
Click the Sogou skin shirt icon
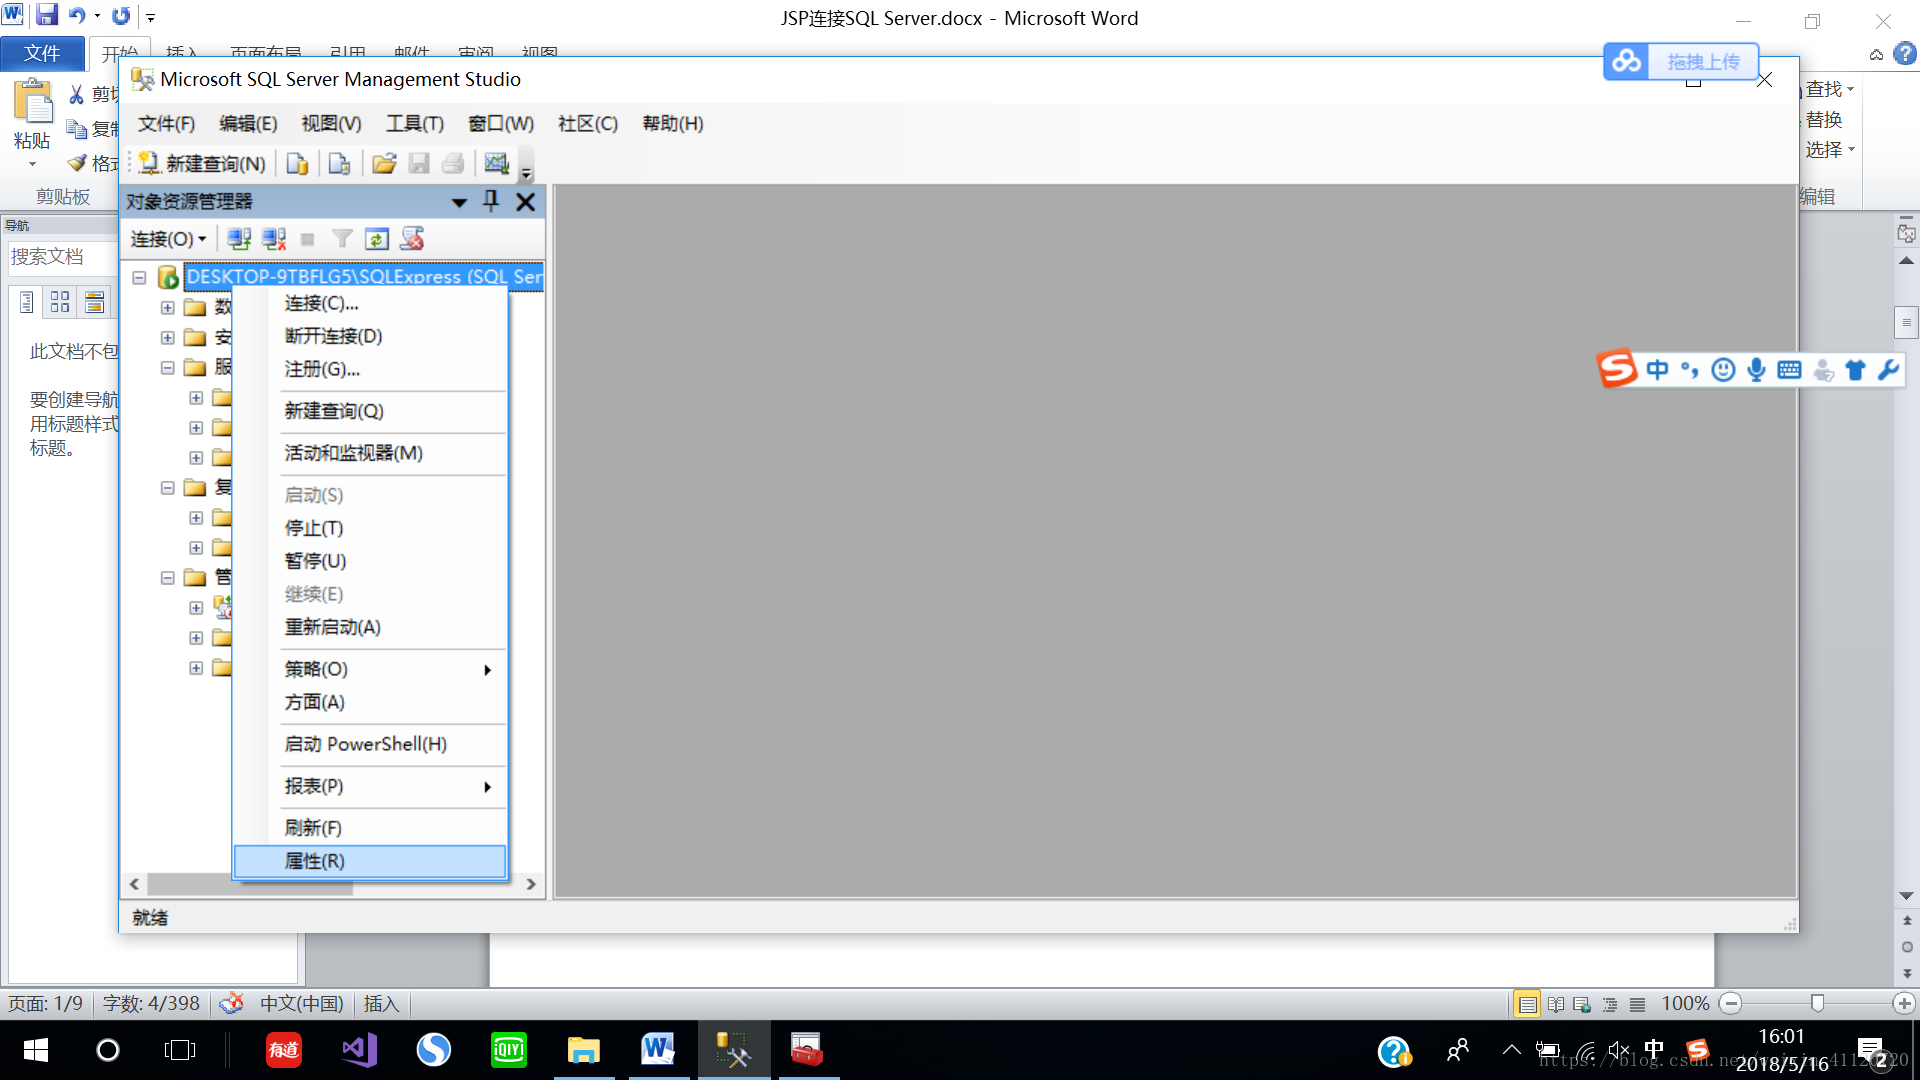(1856, 370)
